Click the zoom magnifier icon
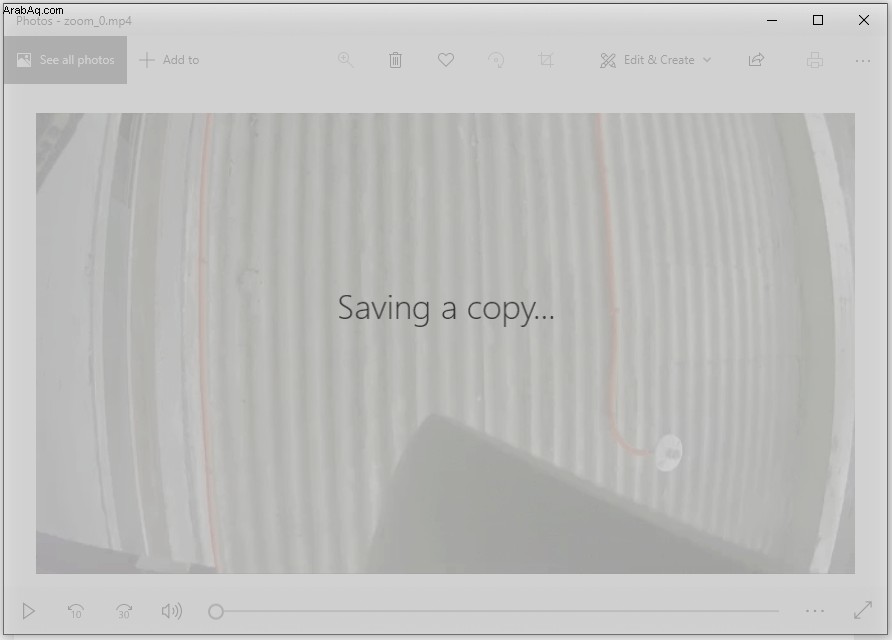The width and height of the screenshot is (892, 640). (x=345, y=60)
